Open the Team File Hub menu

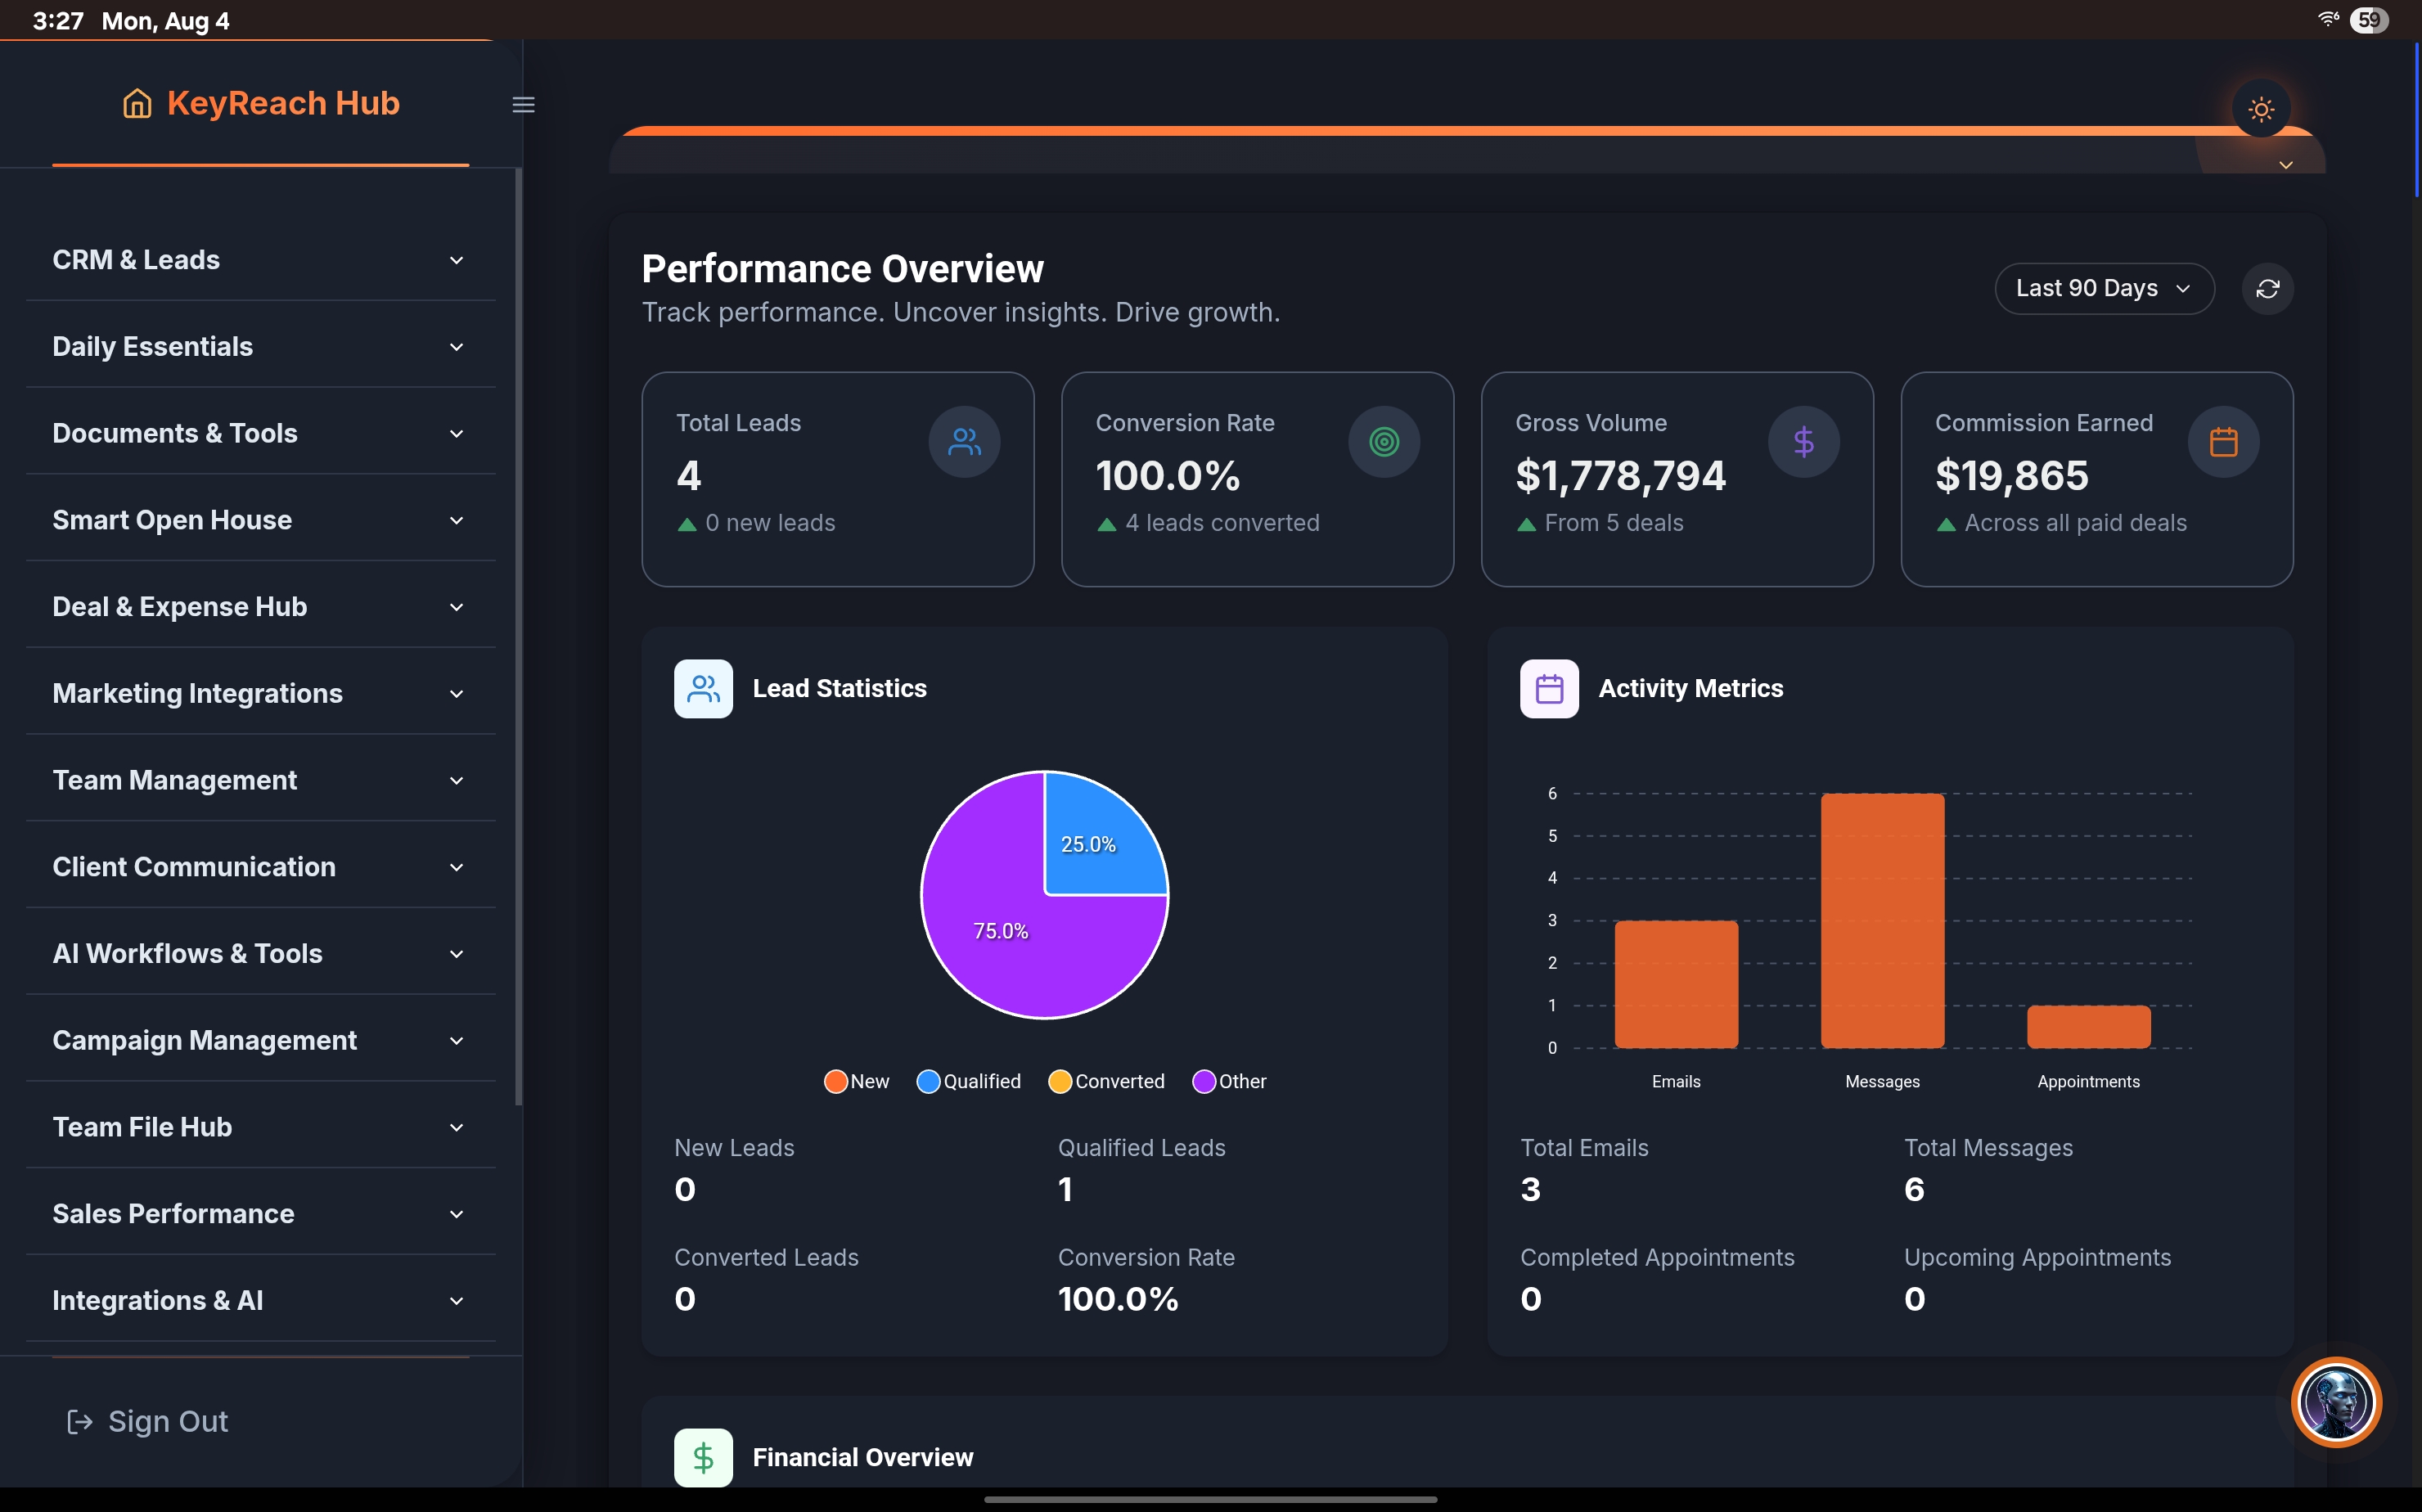(261, 1127)
